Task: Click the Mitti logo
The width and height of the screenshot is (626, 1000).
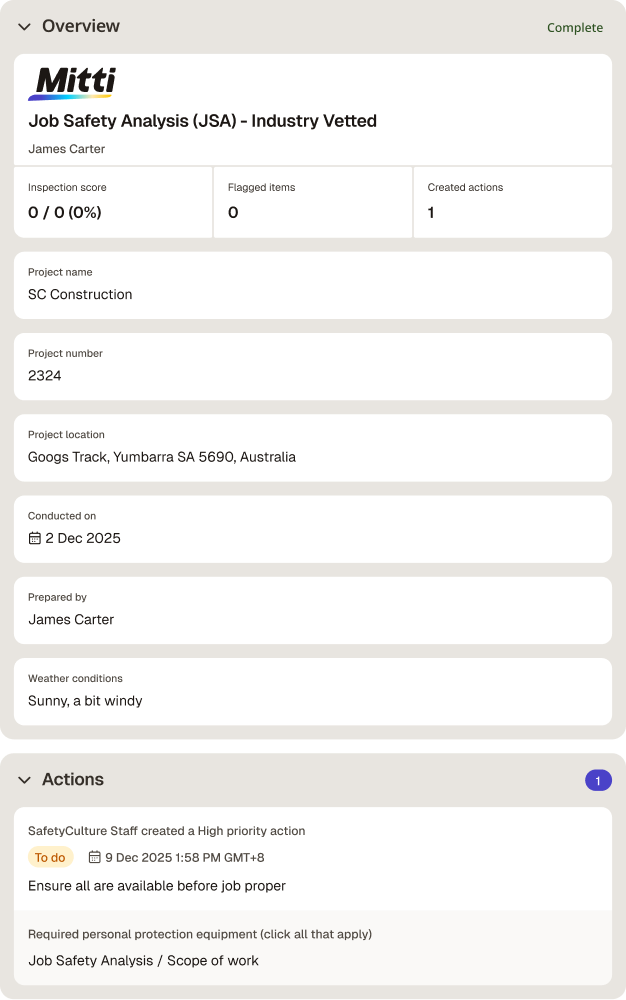Action: tap(72, 84)
